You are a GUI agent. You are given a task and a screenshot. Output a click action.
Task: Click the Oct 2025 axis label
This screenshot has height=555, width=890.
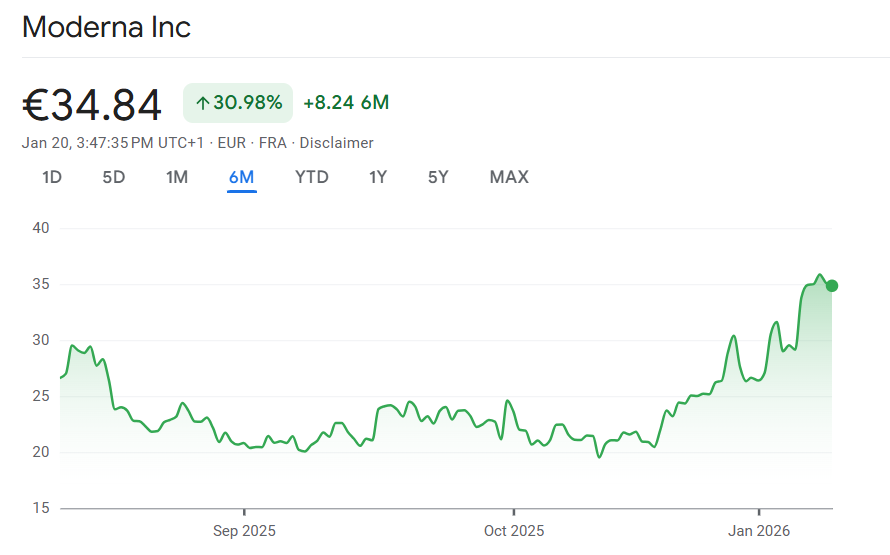tap(513, 531)
